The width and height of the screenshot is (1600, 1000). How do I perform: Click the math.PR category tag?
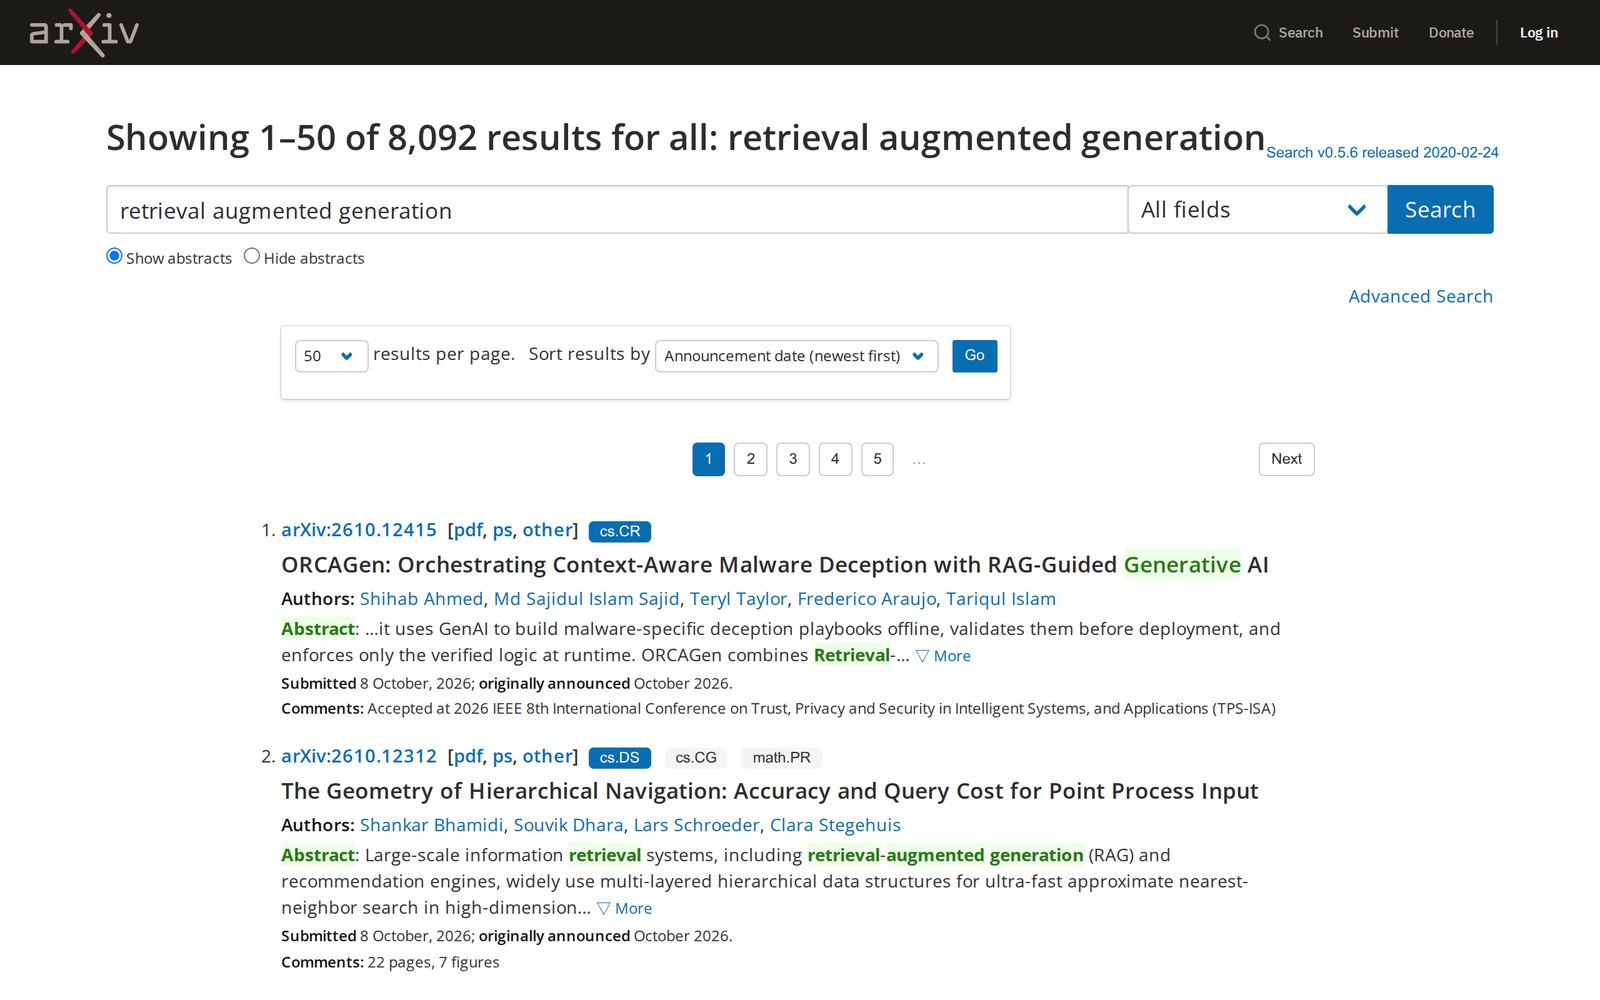pos(782,758)
